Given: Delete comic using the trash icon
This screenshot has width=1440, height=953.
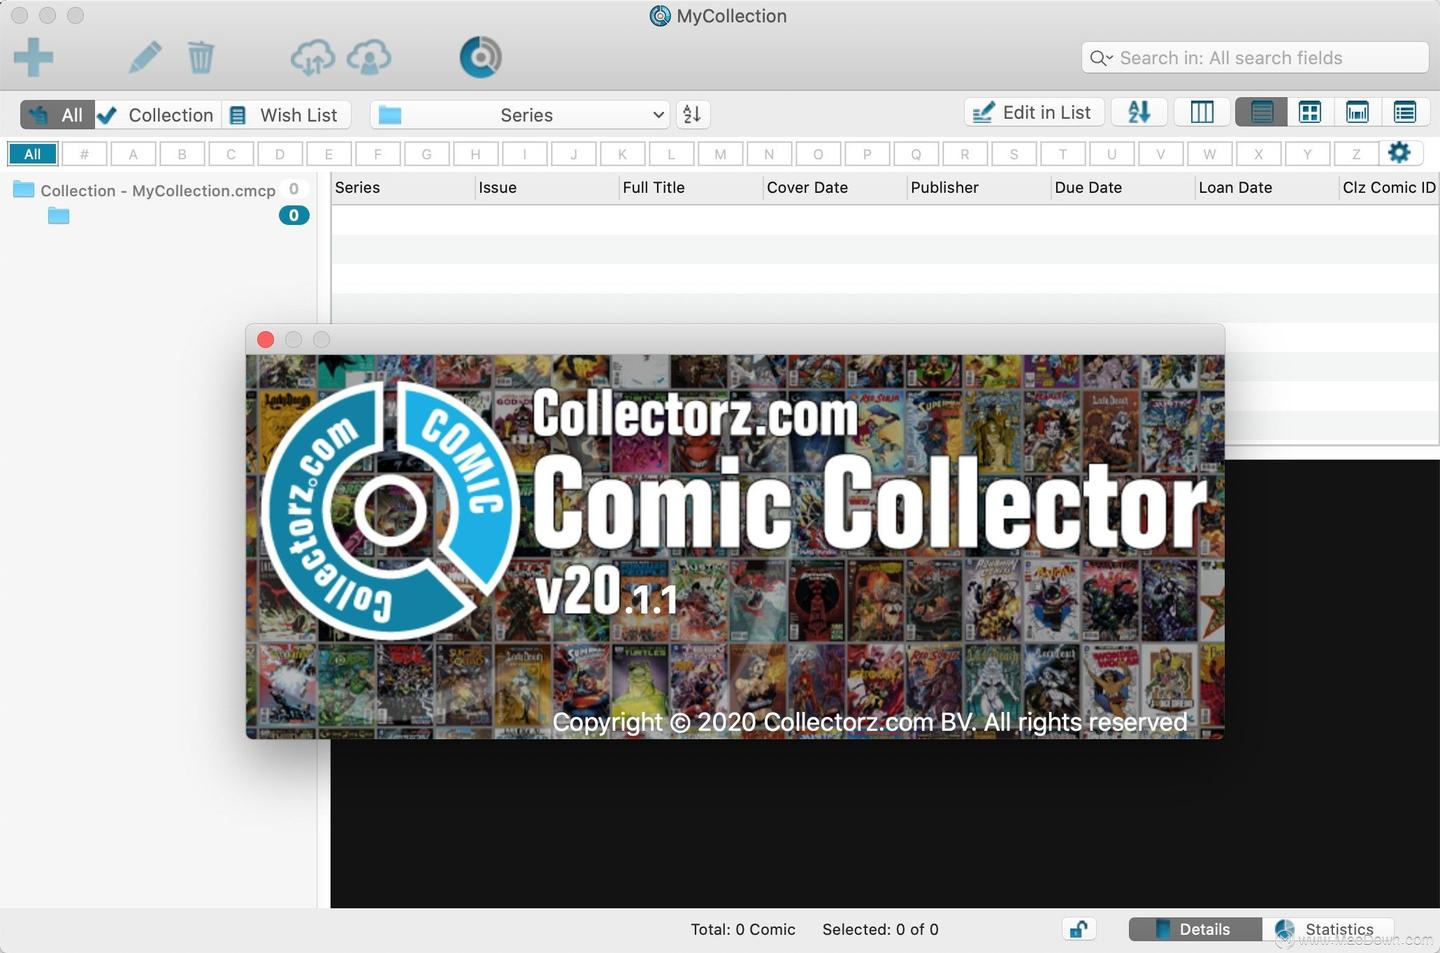Looking at the screenshot, I should 201,57.
